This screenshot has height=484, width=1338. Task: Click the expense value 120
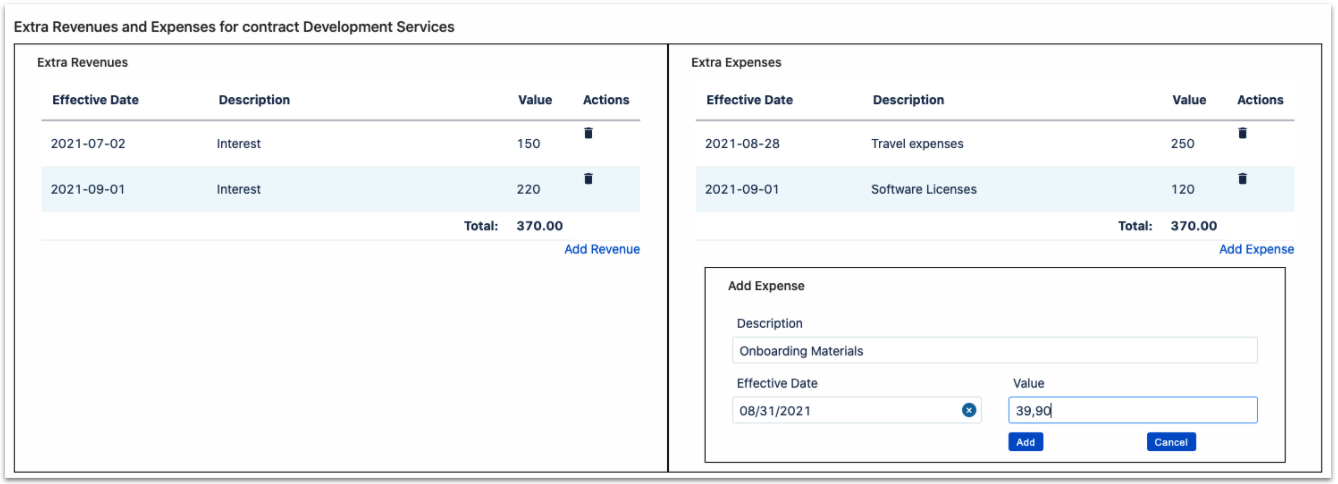(x=1183, y=190)
